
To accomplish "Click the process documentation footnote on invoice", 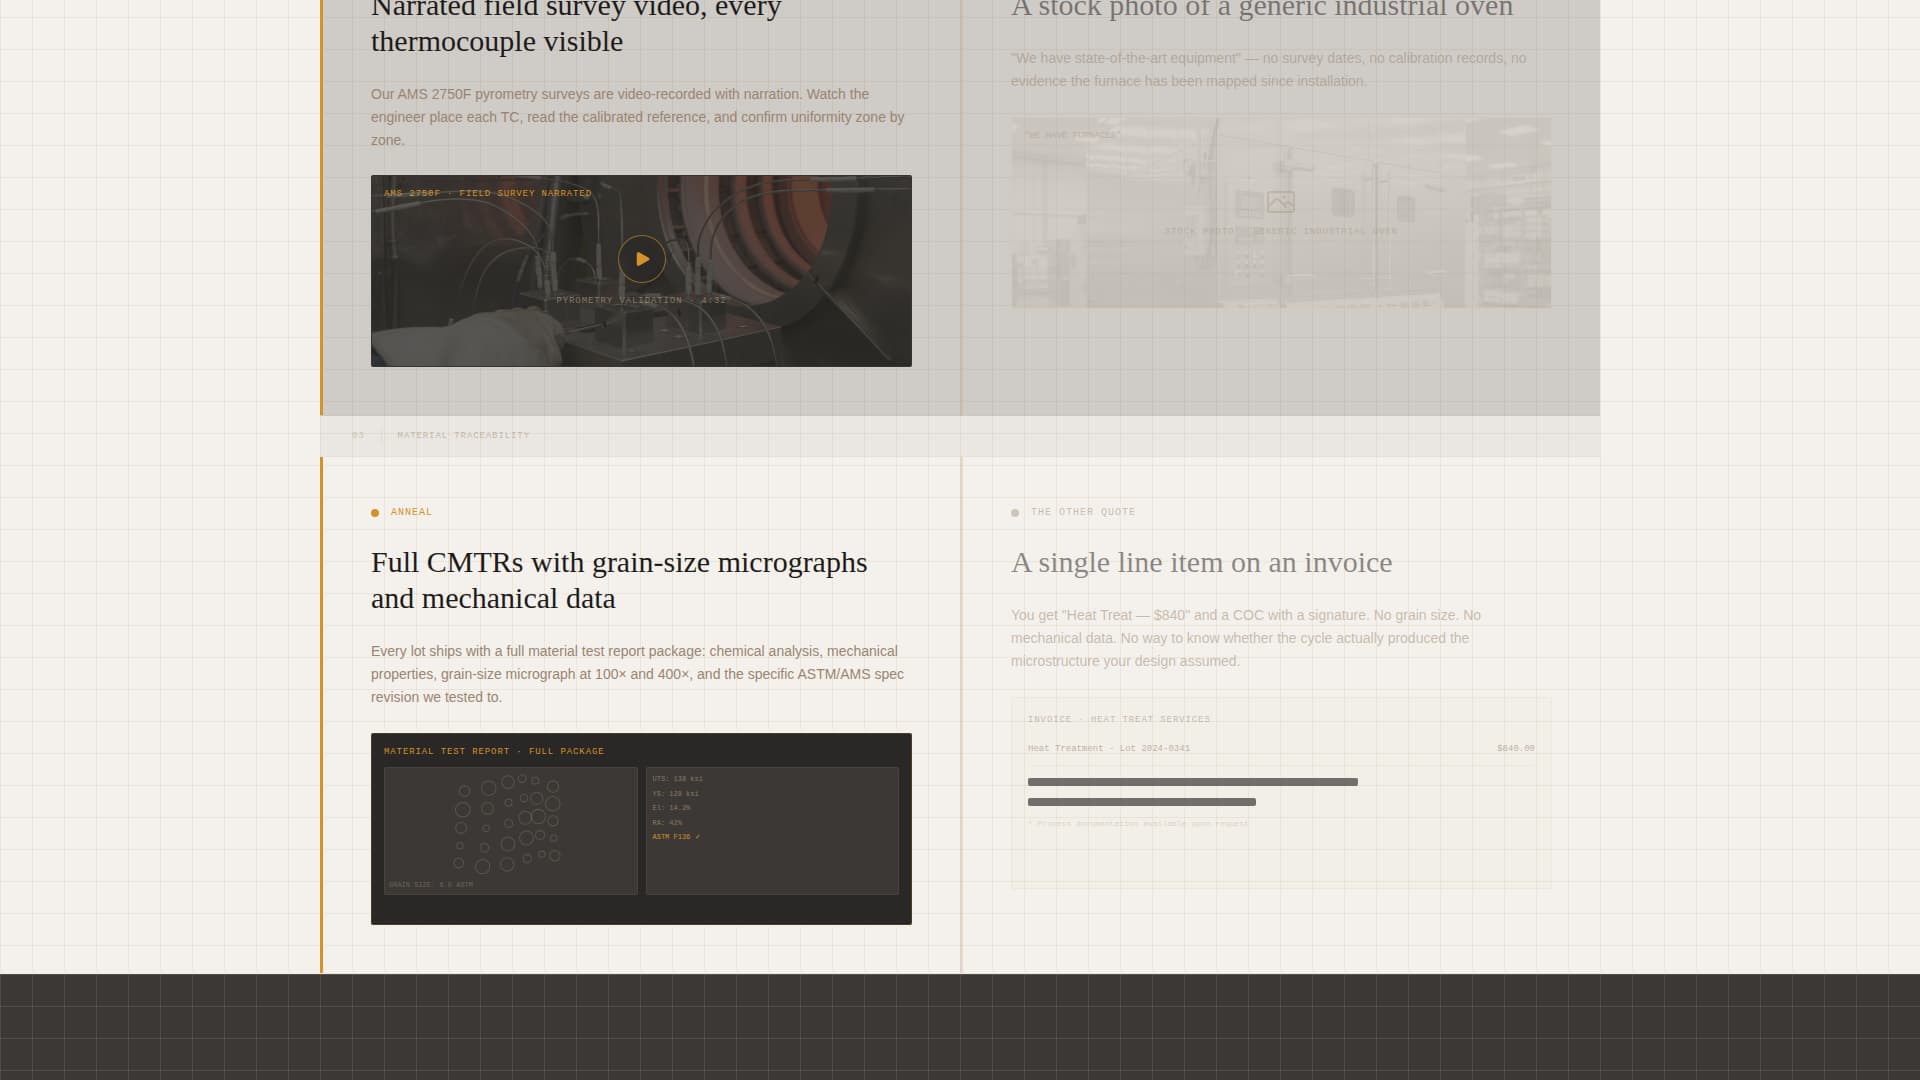I will pyautogui.click(x=1137, y=823).
